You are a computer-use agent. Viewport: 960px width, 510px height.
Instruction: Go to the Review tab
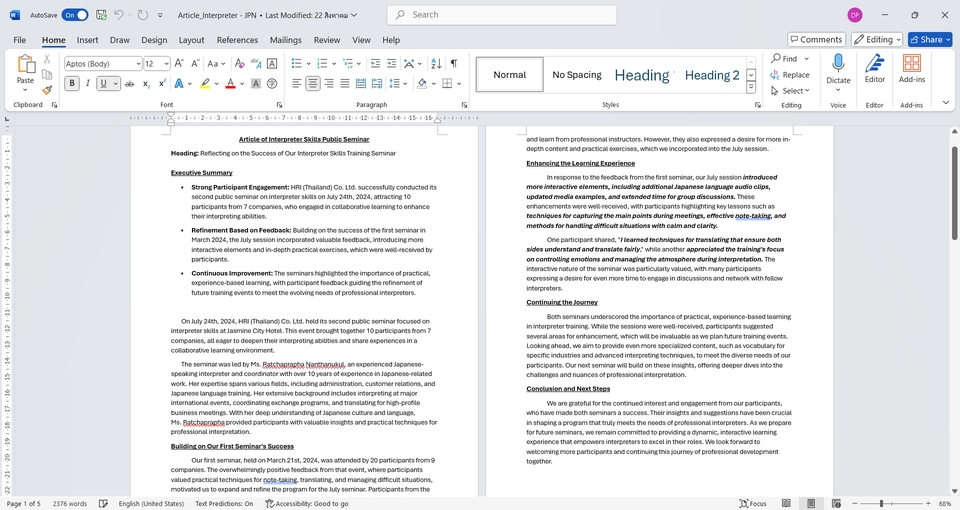click(326, 40)
